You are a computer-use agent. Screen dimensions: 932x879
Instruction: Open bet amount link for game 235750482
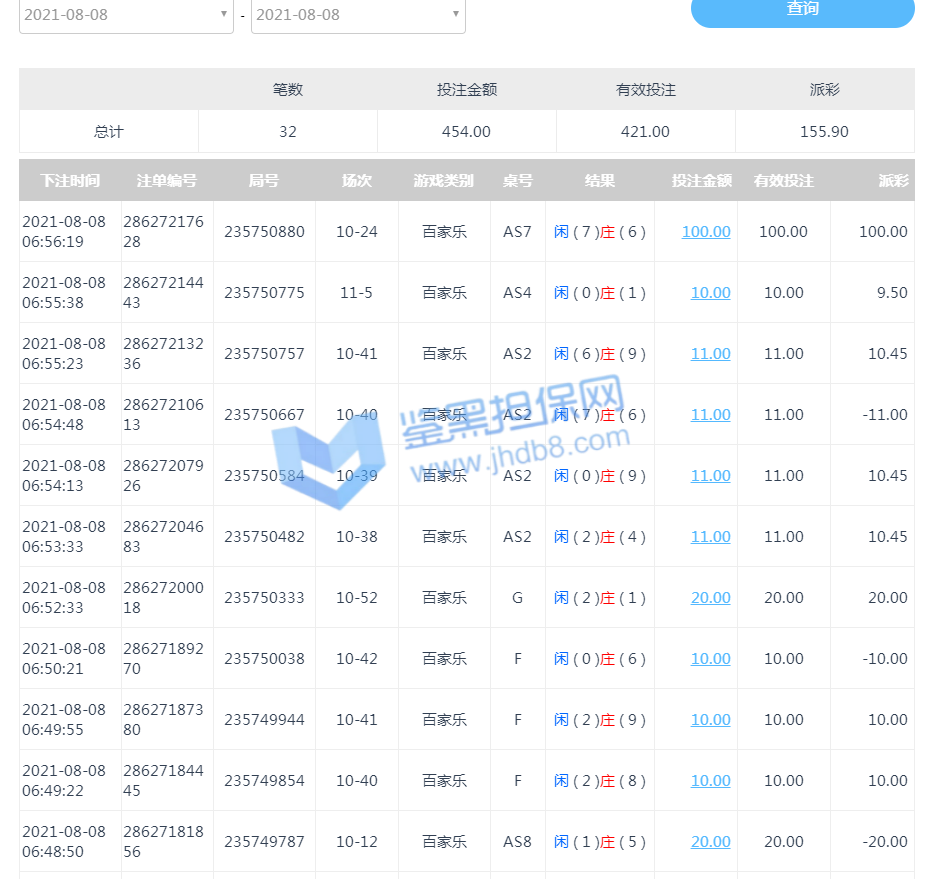(710, 537)
